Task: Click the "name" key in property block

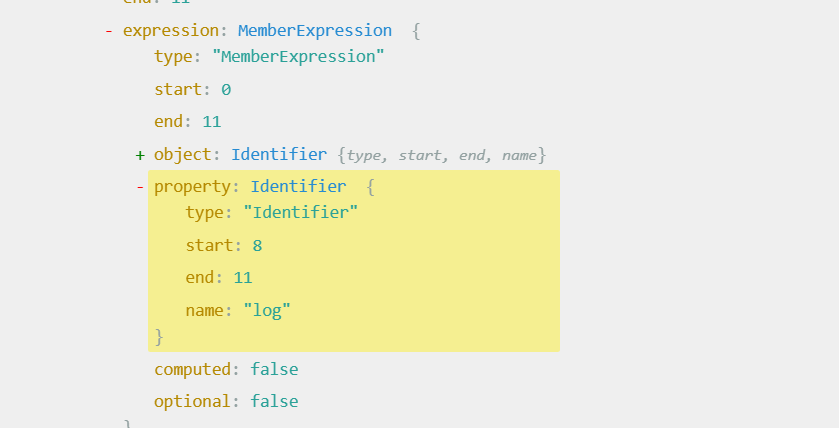Action: [x=205, y=310]
